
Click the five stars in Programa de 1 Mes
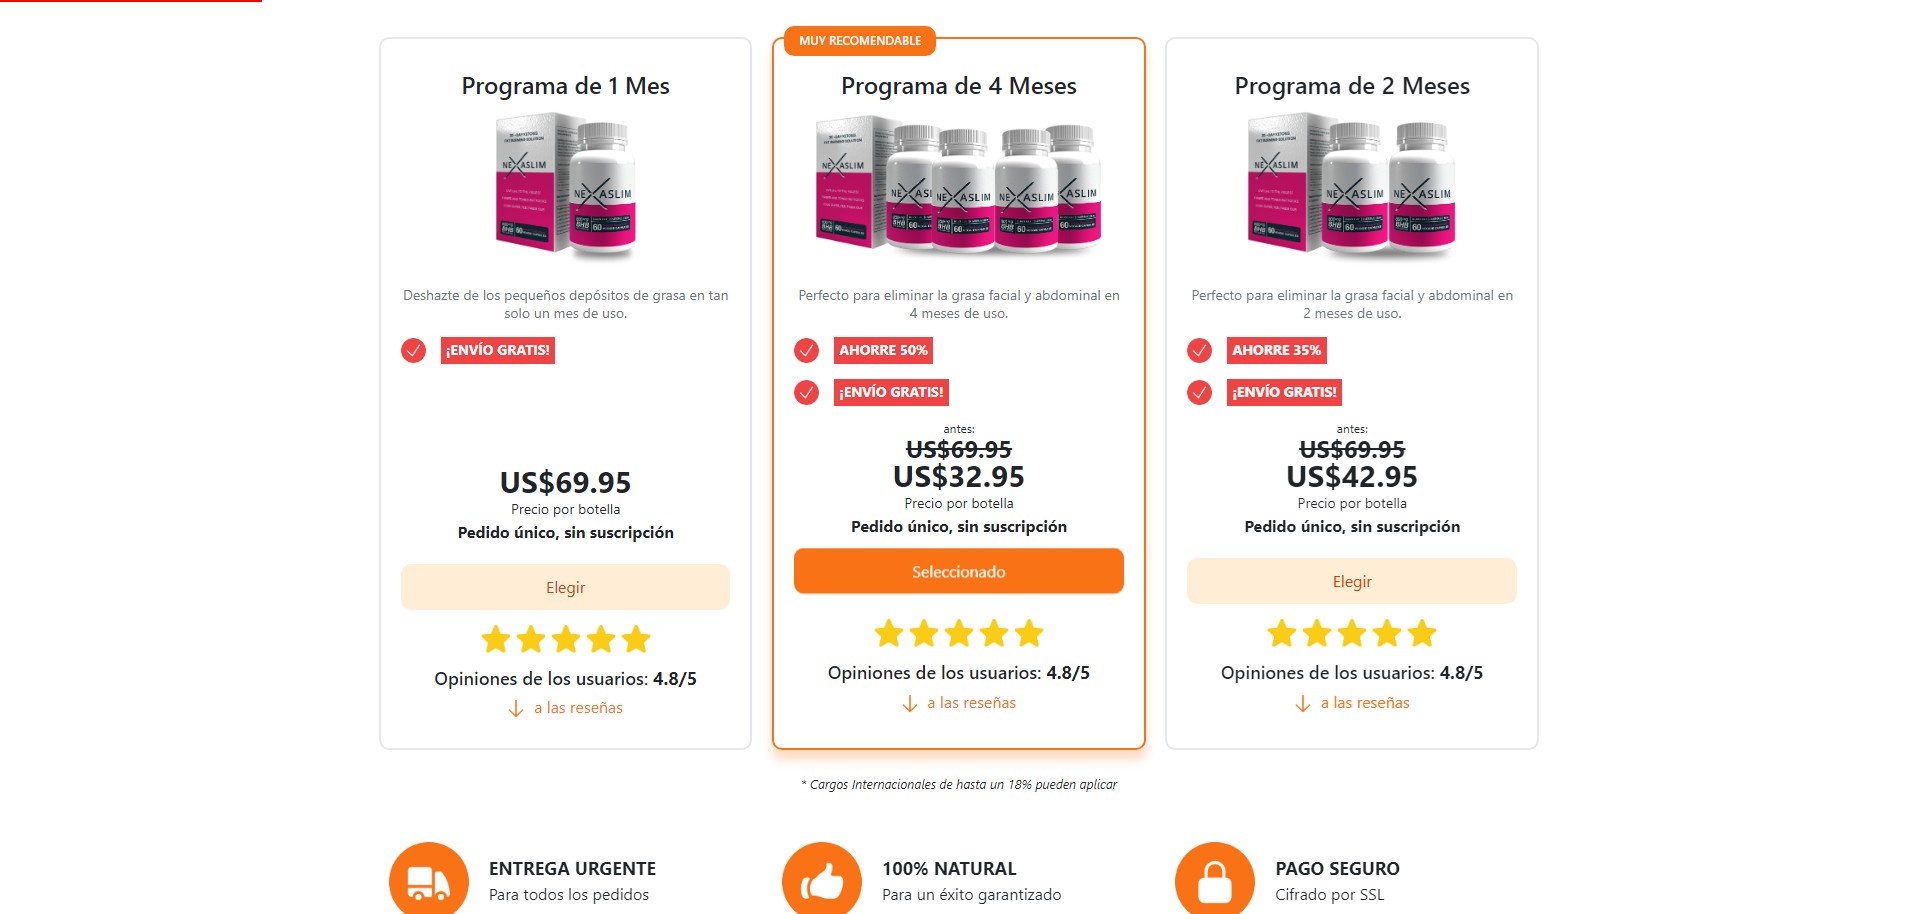click(x=565, y=639)
